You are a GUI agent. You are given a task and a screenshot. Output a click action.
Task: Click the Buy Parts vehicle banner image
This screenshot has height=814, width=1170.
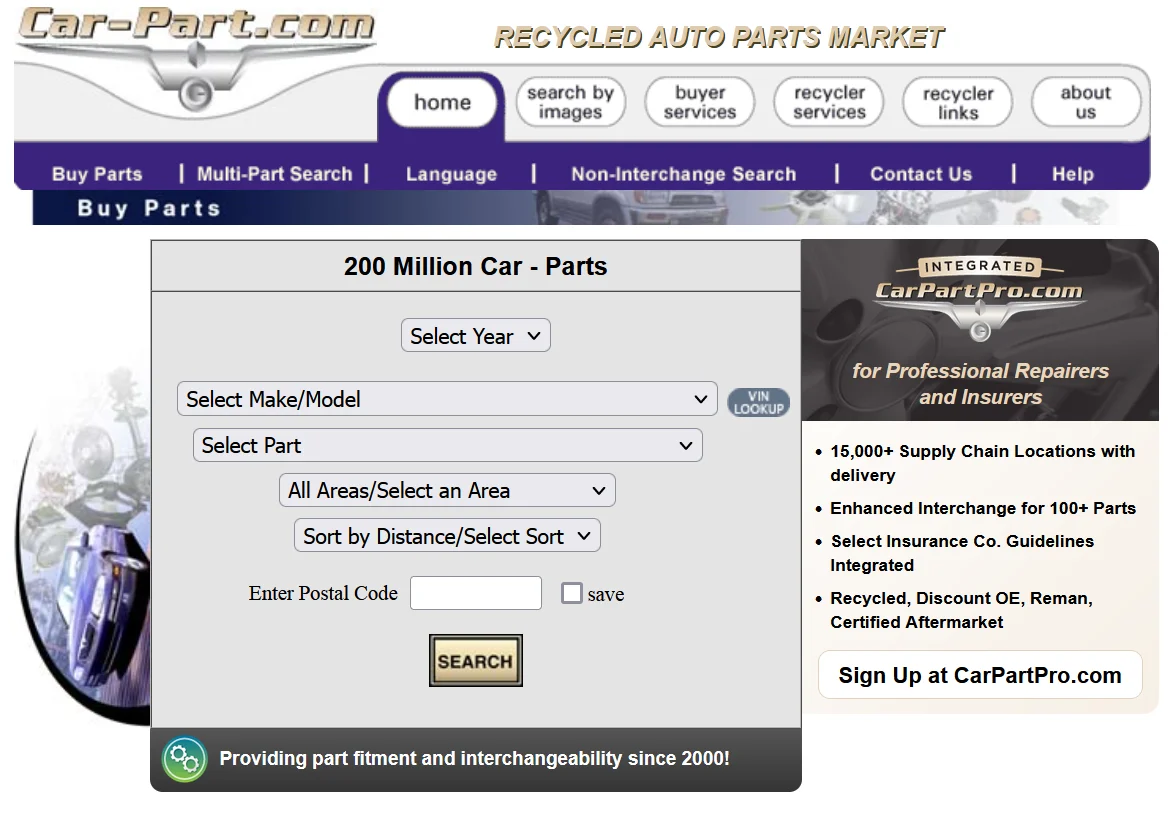(x=575, y=207)
